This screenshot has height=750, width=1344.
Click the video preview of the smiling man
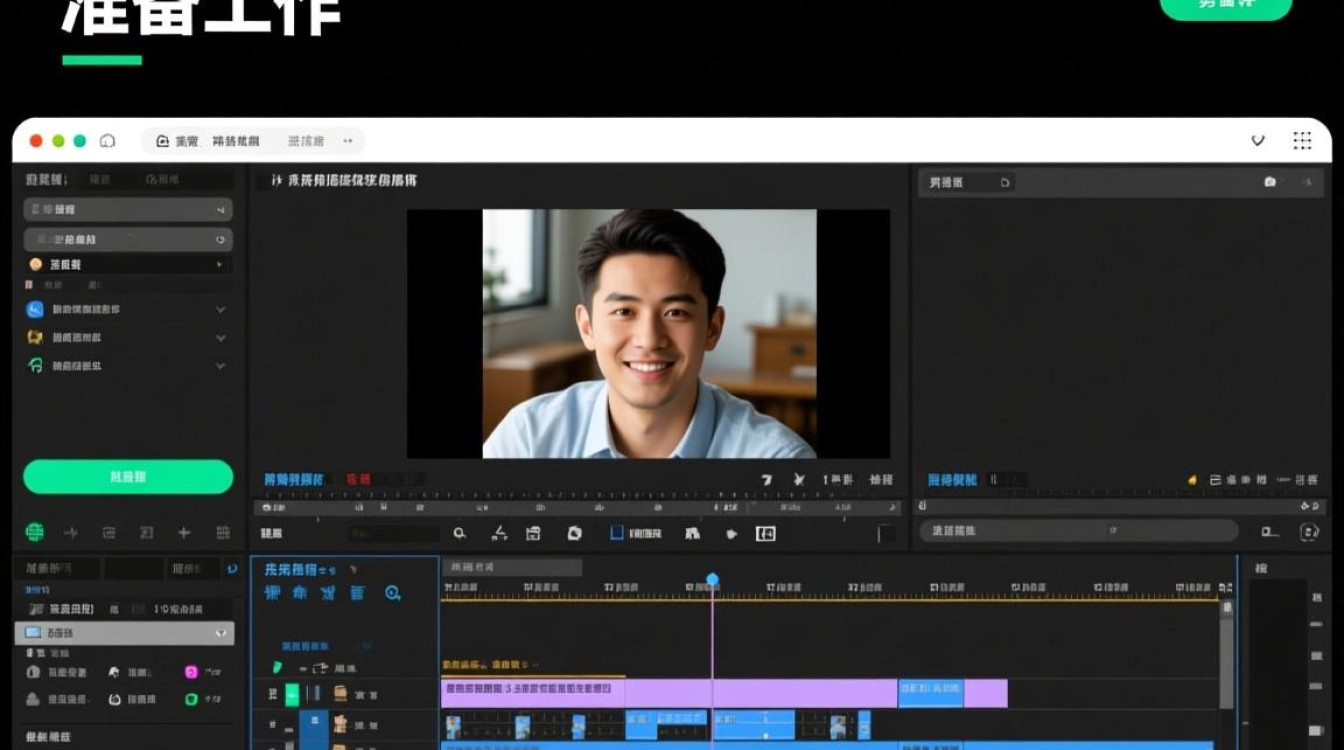649,333
